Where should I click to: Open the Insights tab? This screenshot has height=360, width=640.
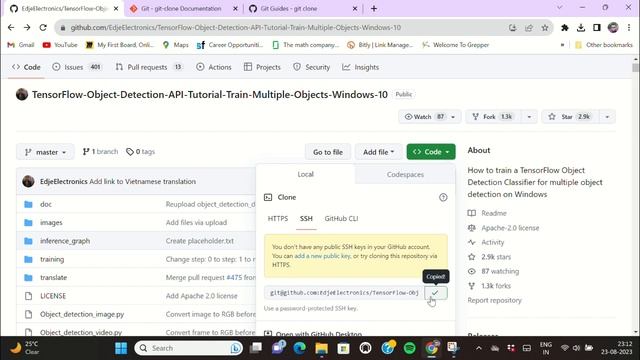pyautogui.click(x=360, y=67)
